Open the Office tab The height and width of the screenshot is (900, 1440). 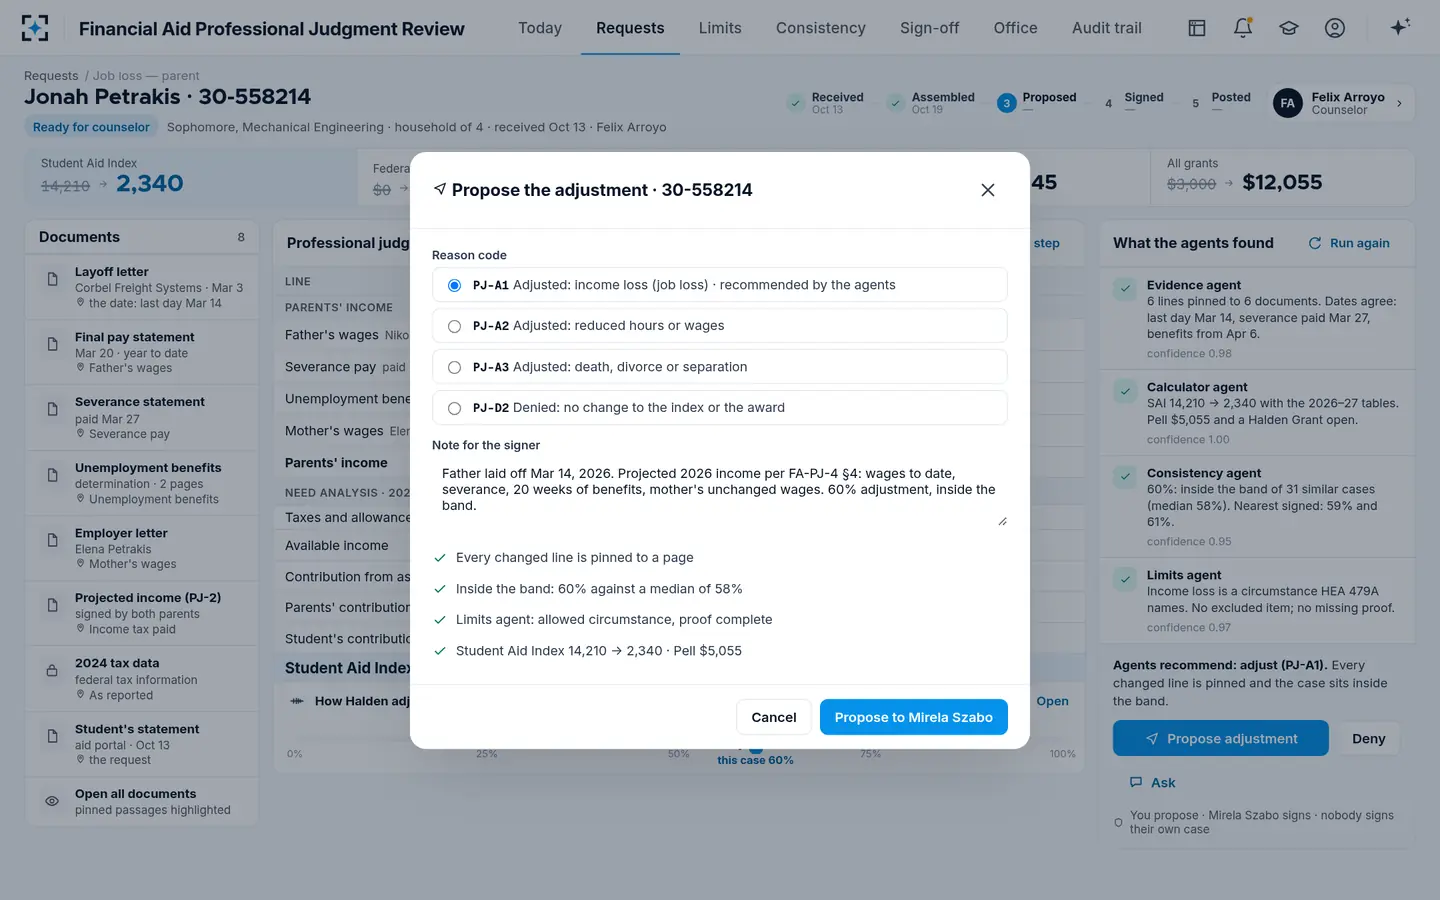tap(1015, 28)
